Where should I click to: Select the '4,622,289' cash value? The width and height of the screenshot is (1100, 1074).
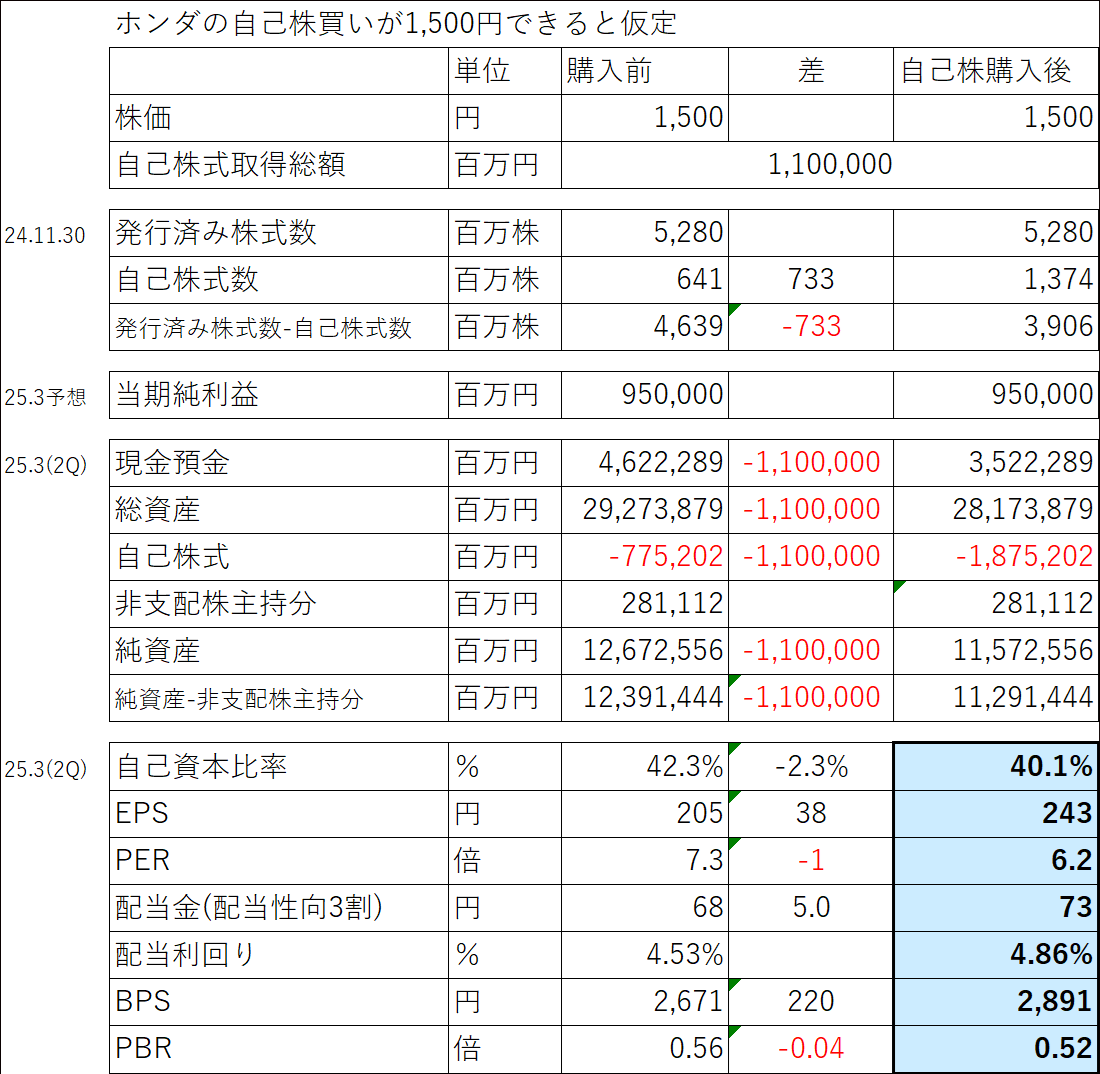(661, 462)
